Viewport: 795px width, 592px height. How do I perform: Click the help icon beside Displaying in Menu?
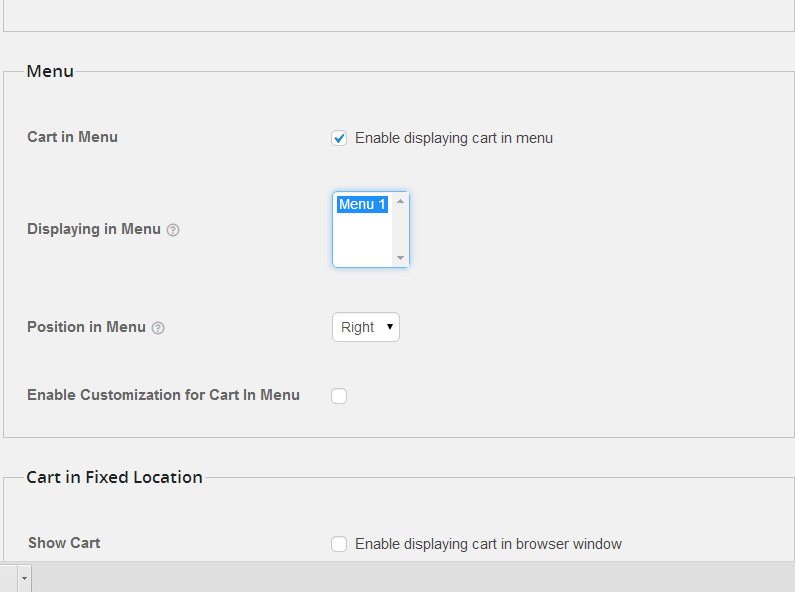173,230
